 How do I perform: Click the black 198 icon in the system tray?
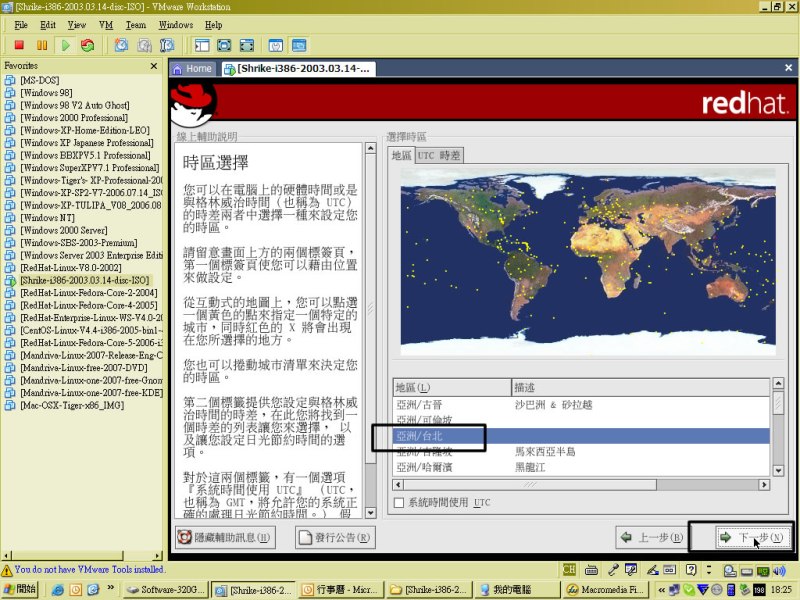click(760, 590)
